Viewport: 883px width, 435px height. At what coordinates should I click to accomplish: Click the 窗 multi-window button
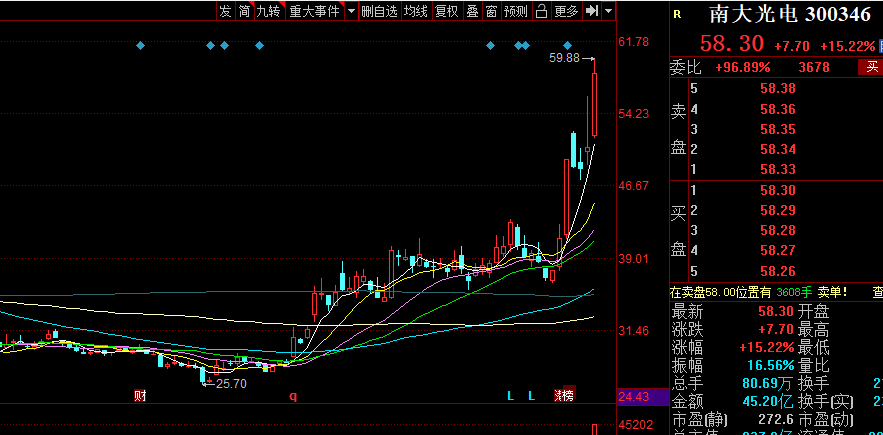pyautogui.click(x=491, y=11)
